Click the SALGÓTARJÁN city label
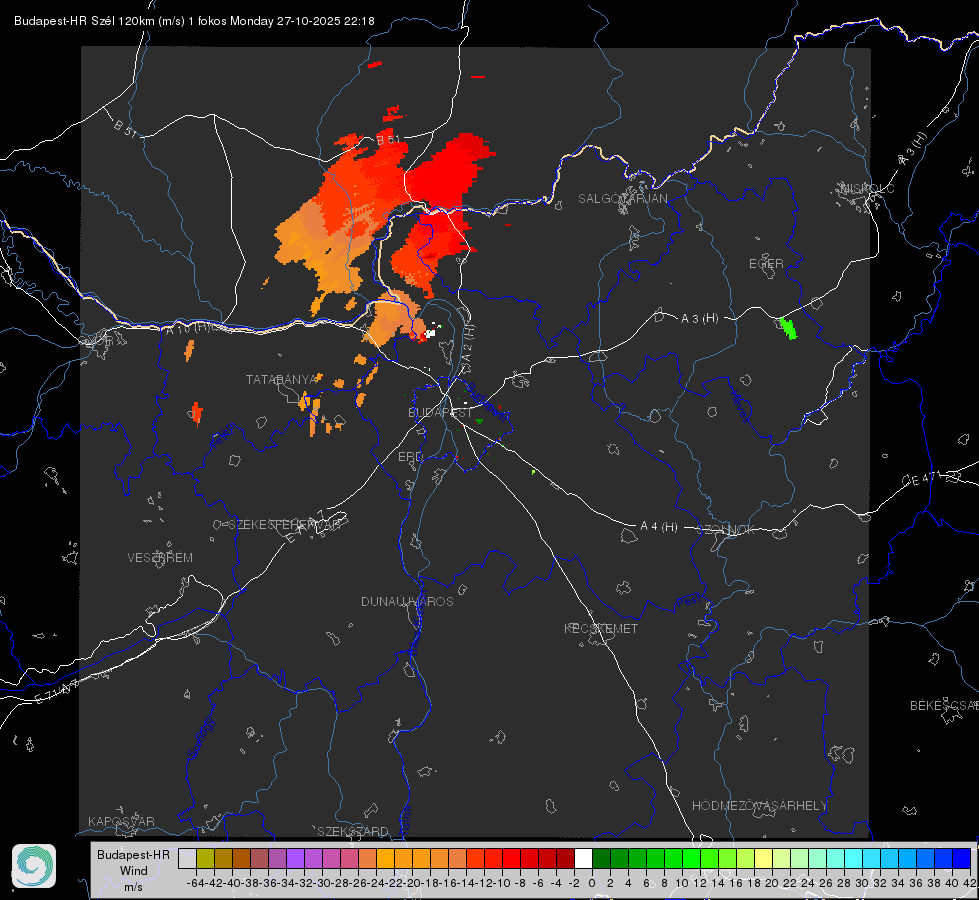The height and width of the screenshot is (900, 979). [x=622, y=199]
